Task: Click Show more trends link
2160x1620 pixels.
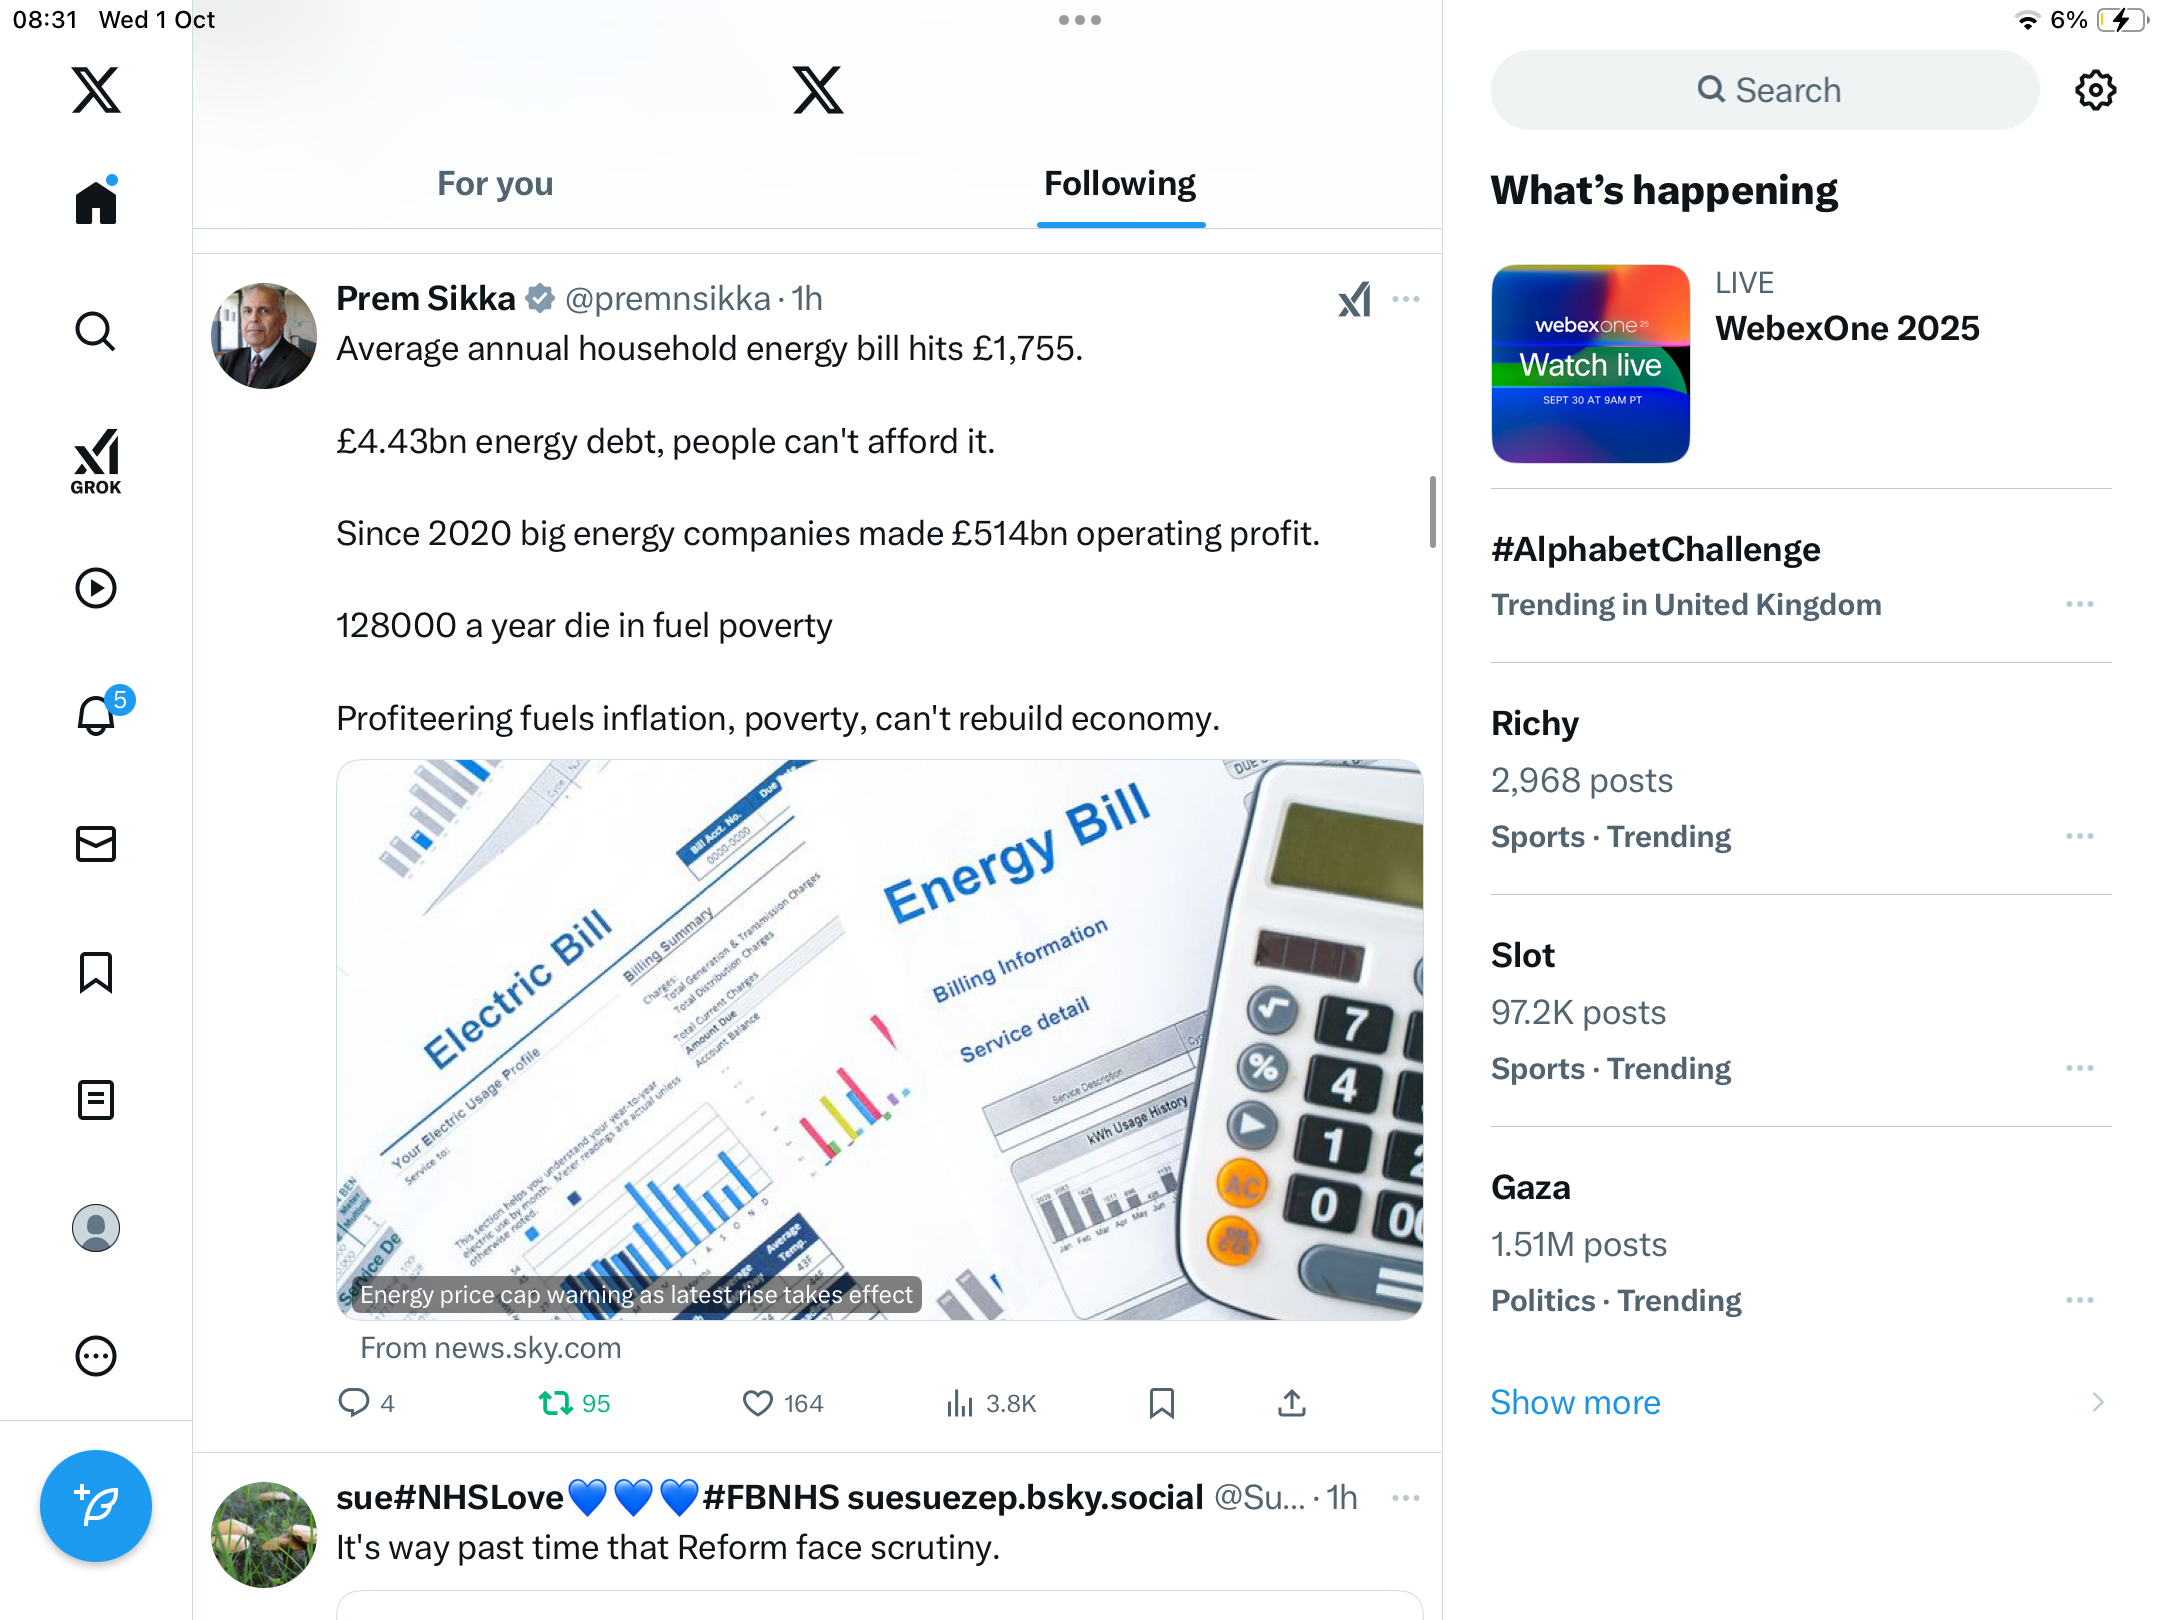Action: (x=1575, y=1402)
